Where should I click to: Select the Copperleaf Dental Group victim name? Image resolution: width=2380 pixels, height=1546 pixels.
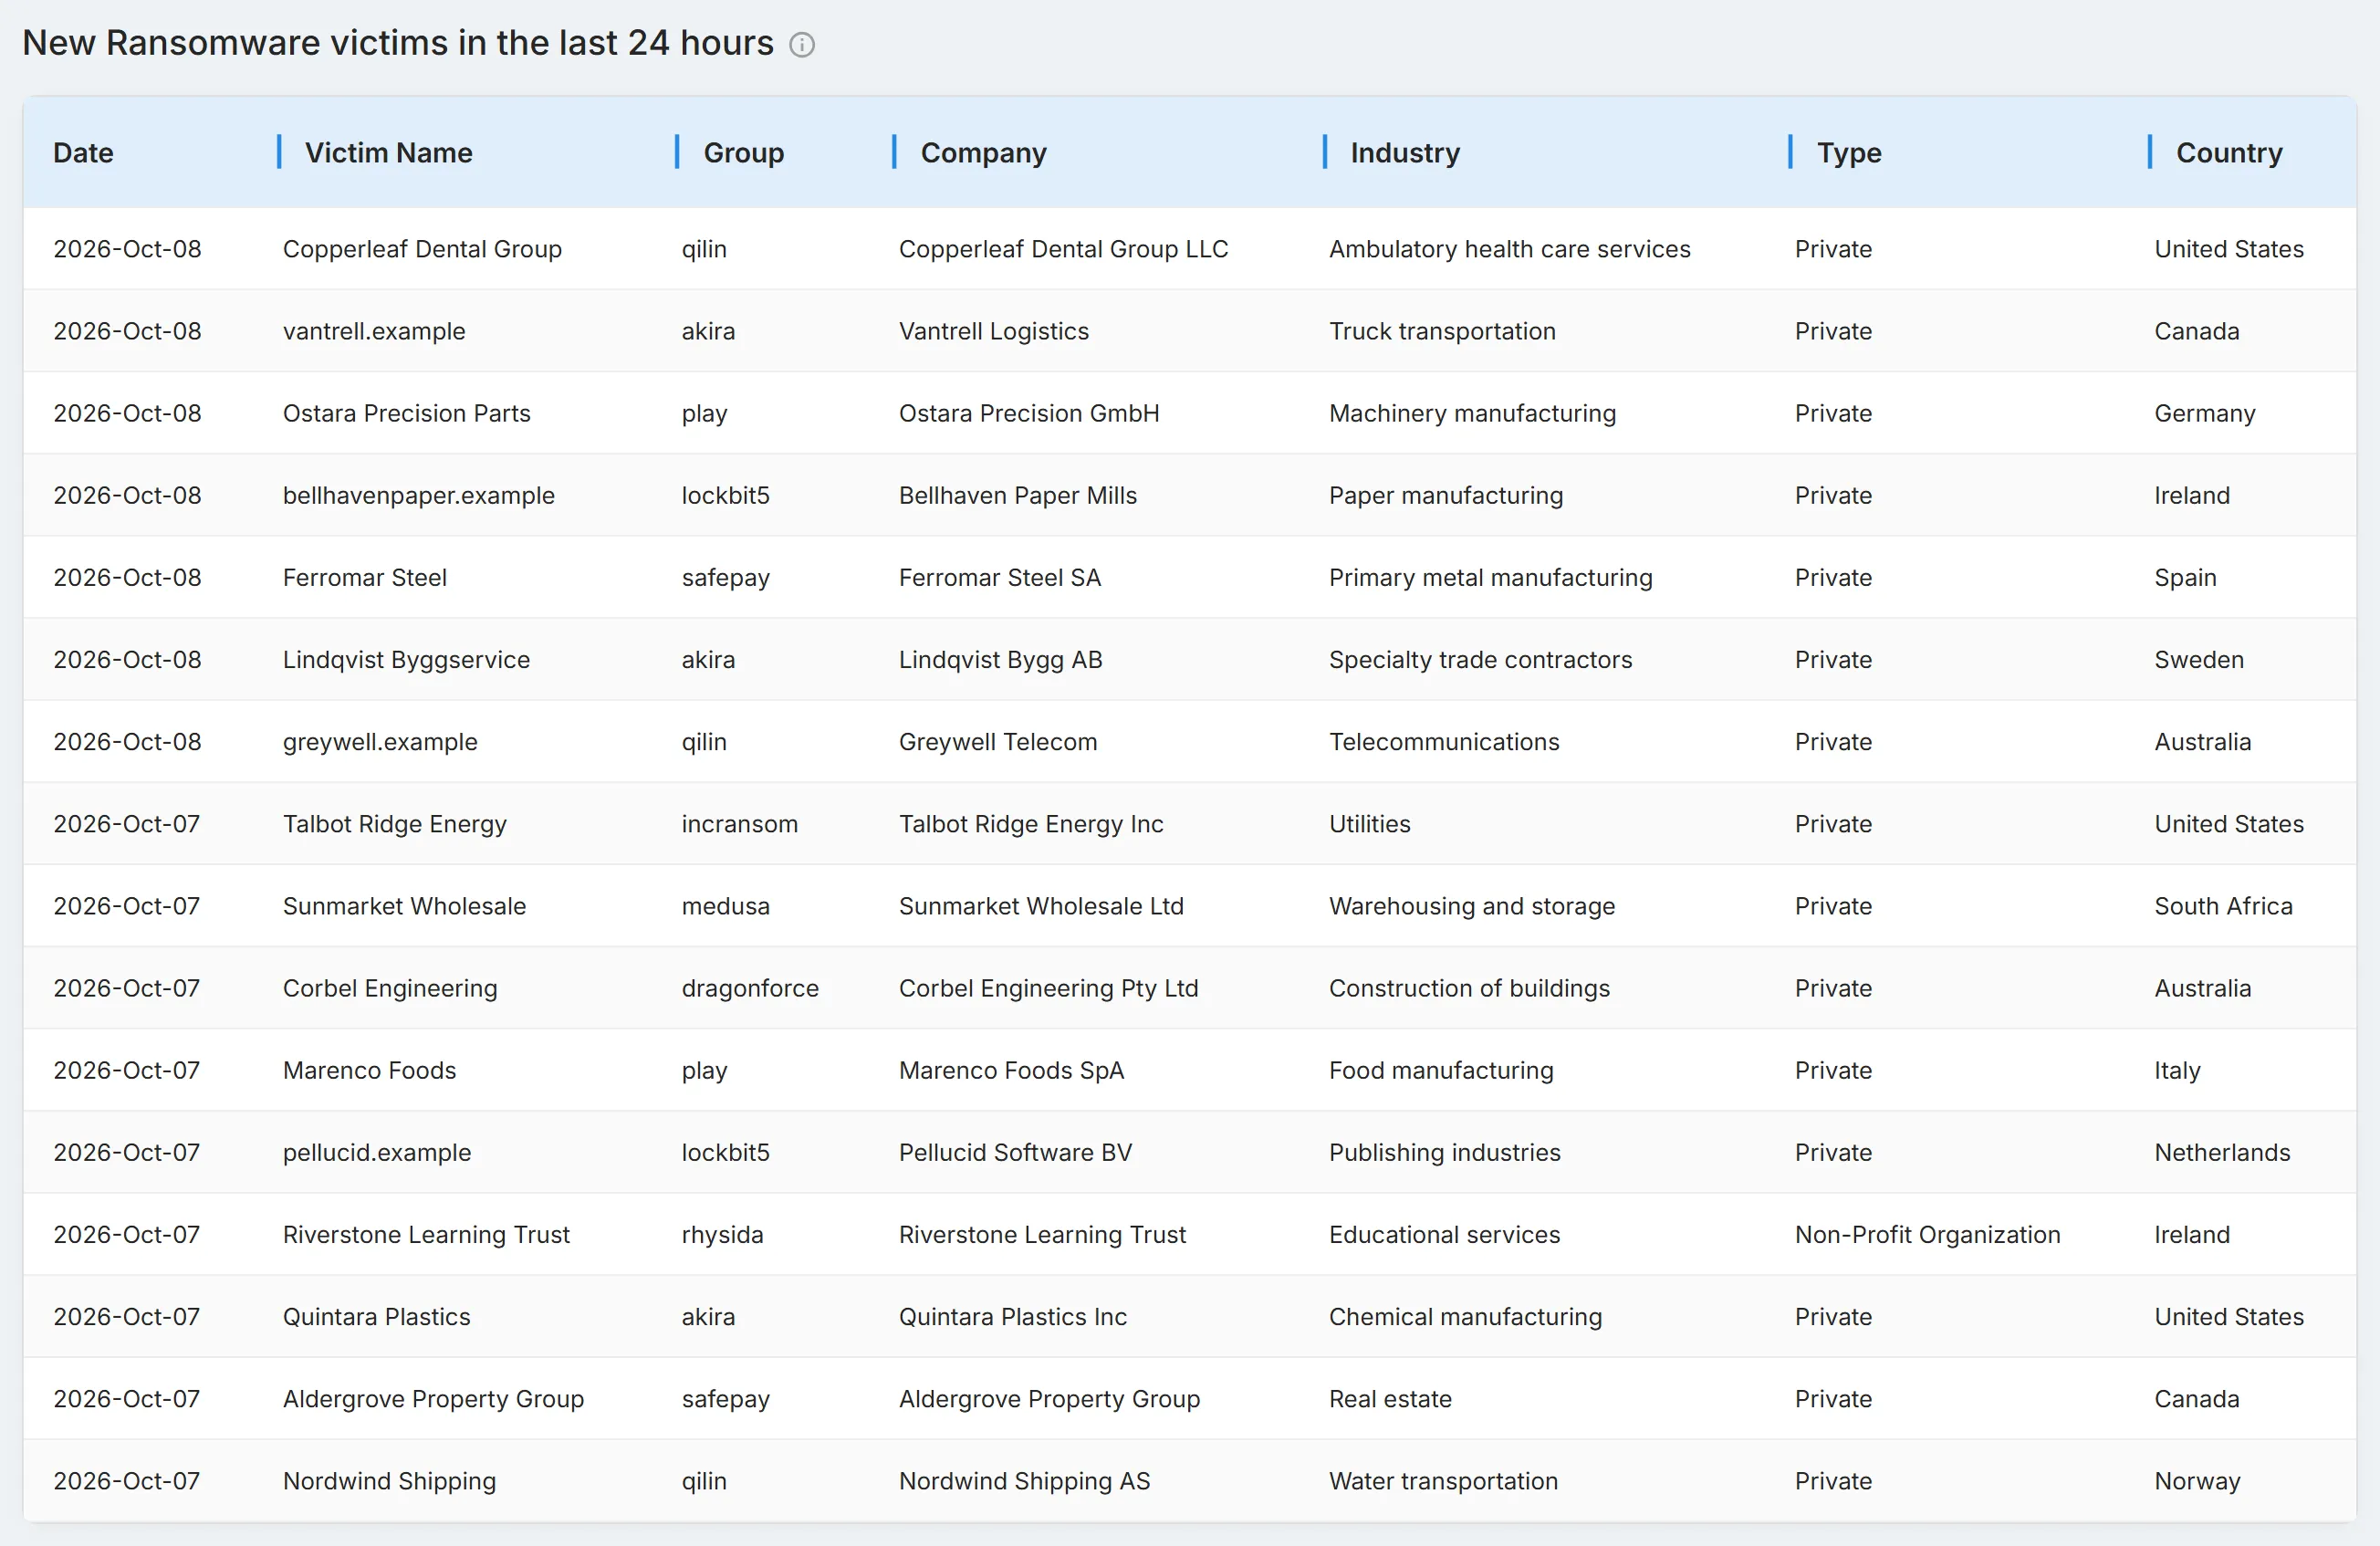[x=422, y=249]
